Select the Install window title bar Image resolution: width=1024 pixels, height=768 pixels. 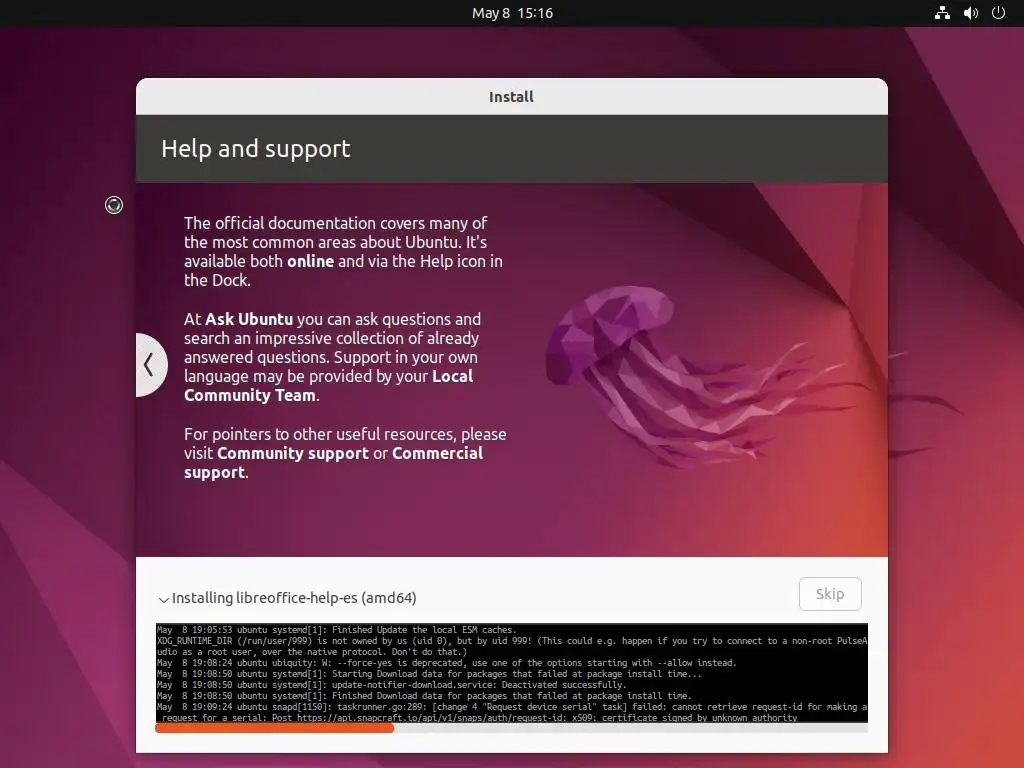coord(511,97)
